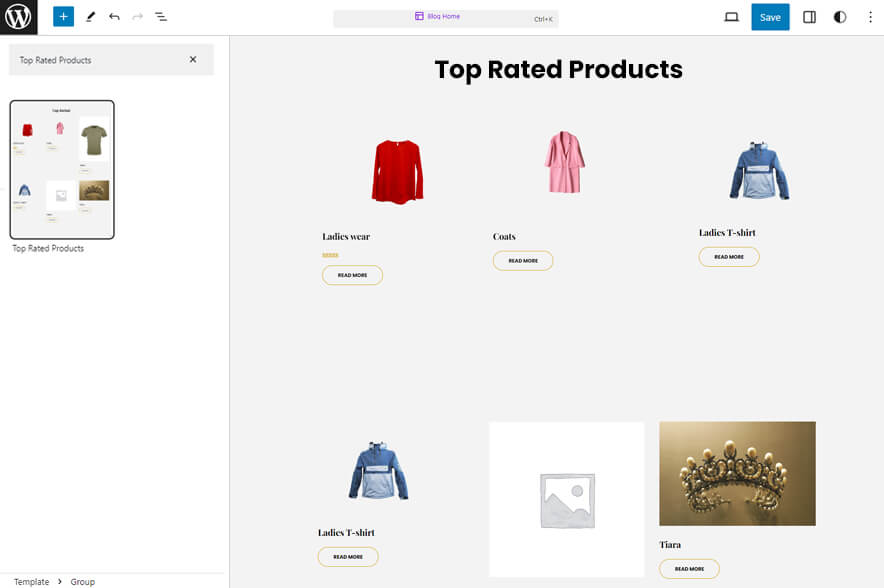
Task: Open the block inserter
Action: click(63, 16)
